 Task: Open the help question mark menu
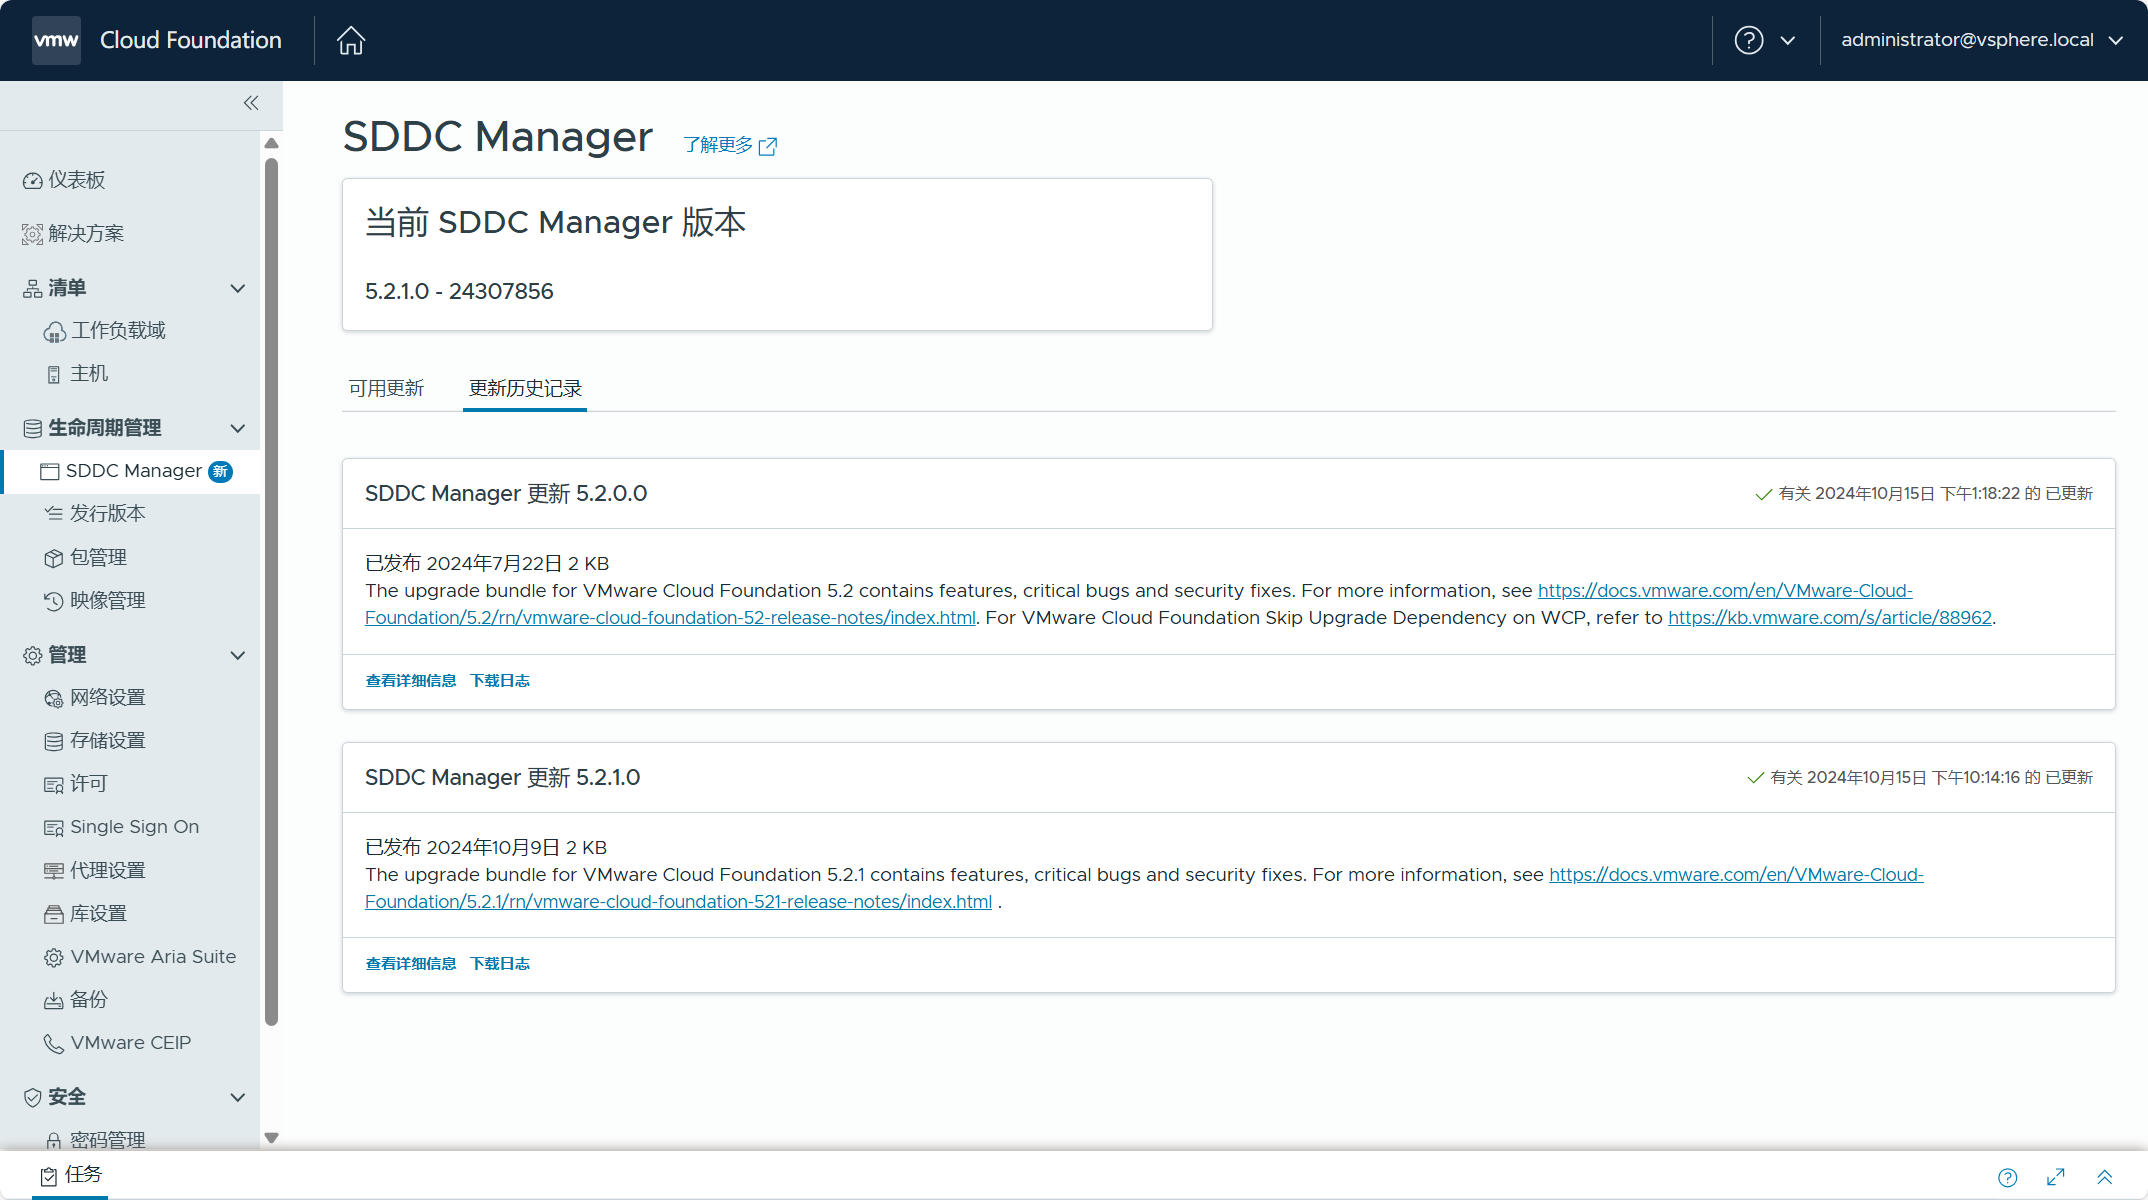pos(1748,40)
